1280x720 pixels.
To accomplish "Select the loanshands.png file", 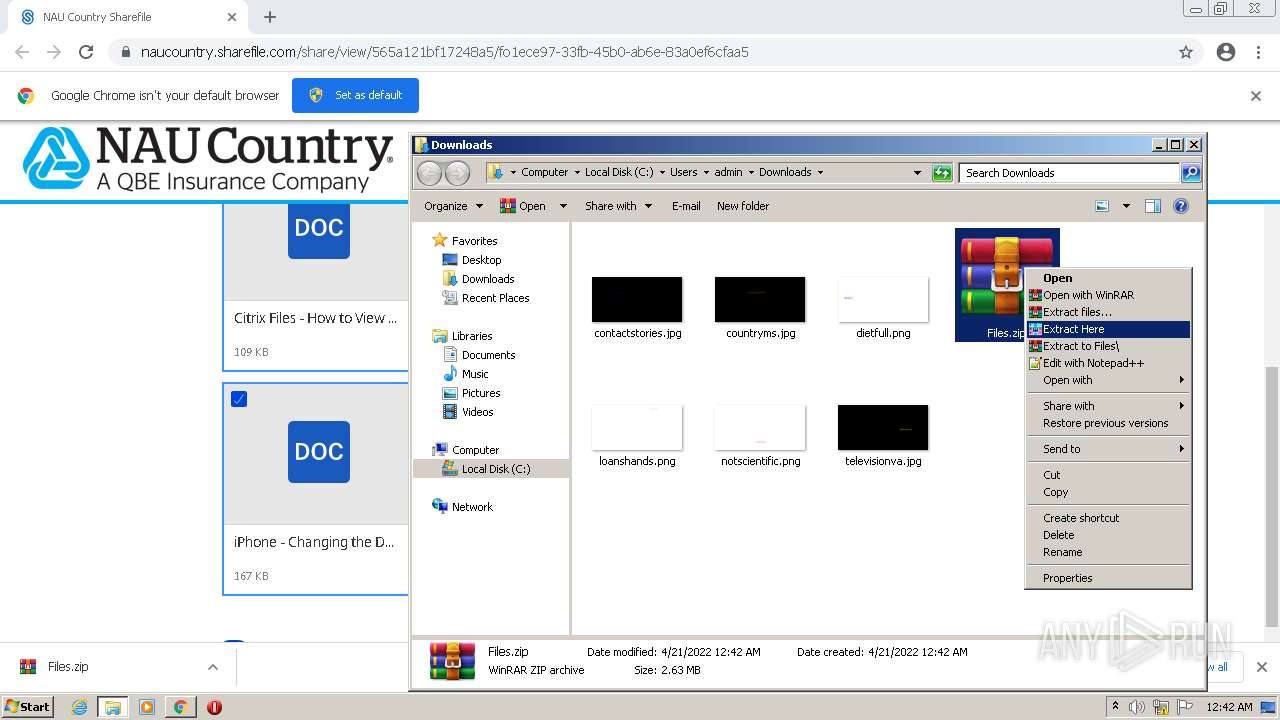I will [637, 436].
